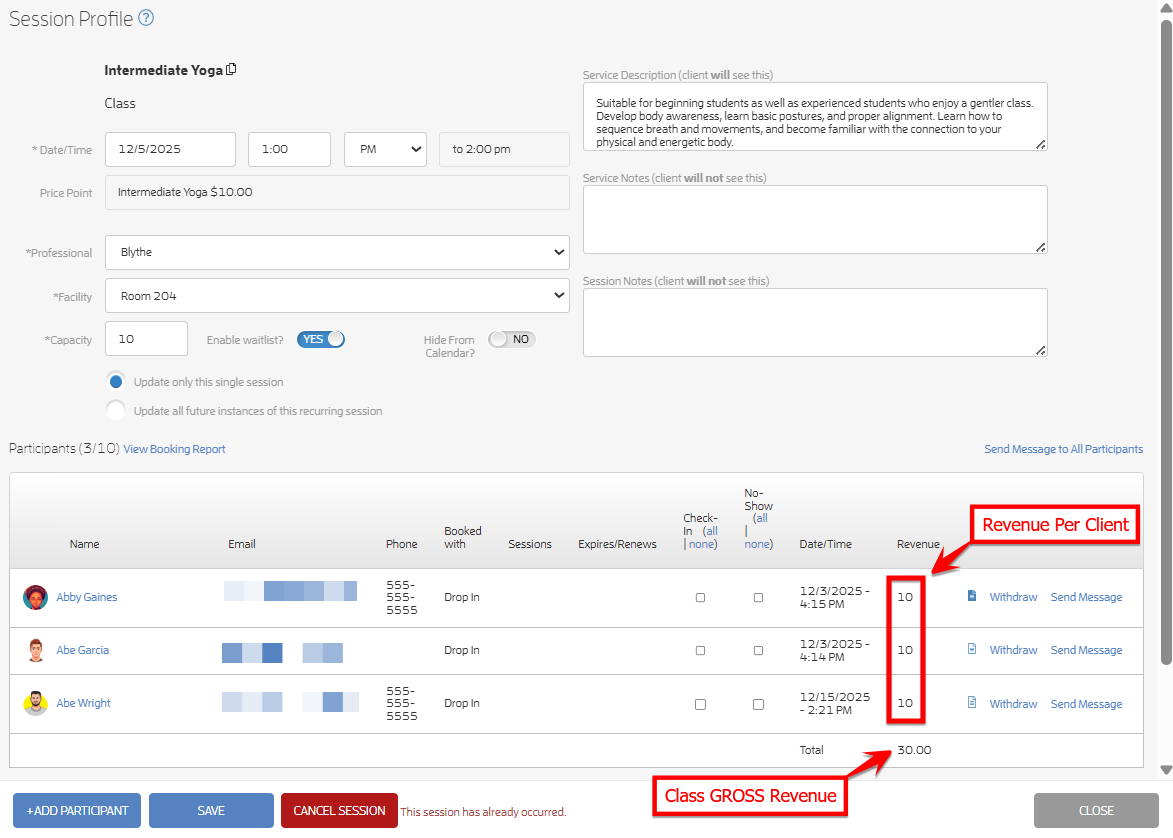Select Update all future instances option
This screenshot has width=1173, height=838.
(x=116, y=410)
